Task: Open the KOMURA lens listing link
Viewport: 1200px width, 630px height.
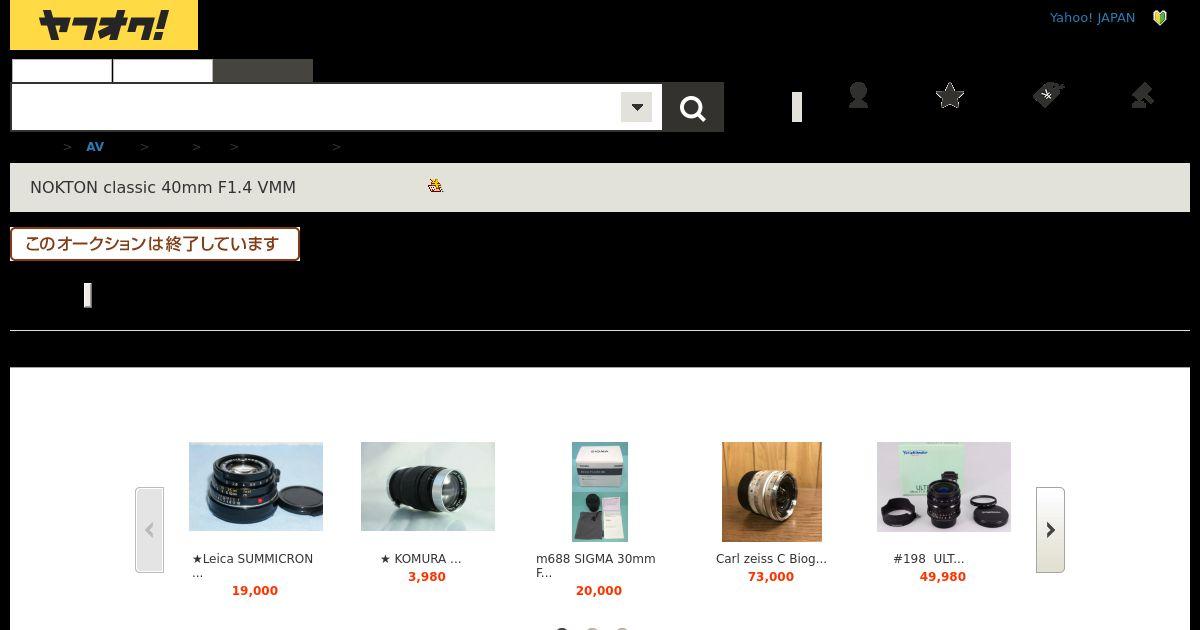Action: click(x=421, y=559)
